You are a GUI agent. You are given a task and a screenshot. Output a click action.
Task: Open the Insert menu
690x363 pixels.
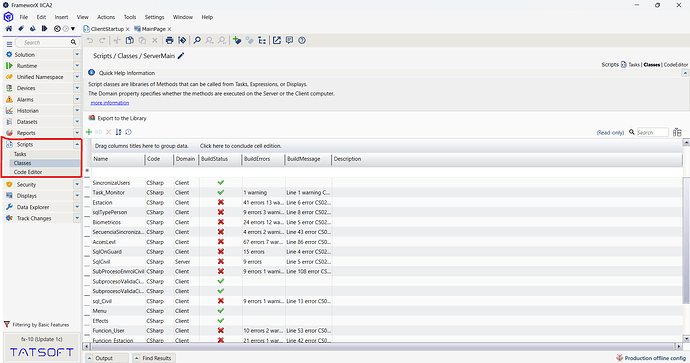(x=61, y=17)
